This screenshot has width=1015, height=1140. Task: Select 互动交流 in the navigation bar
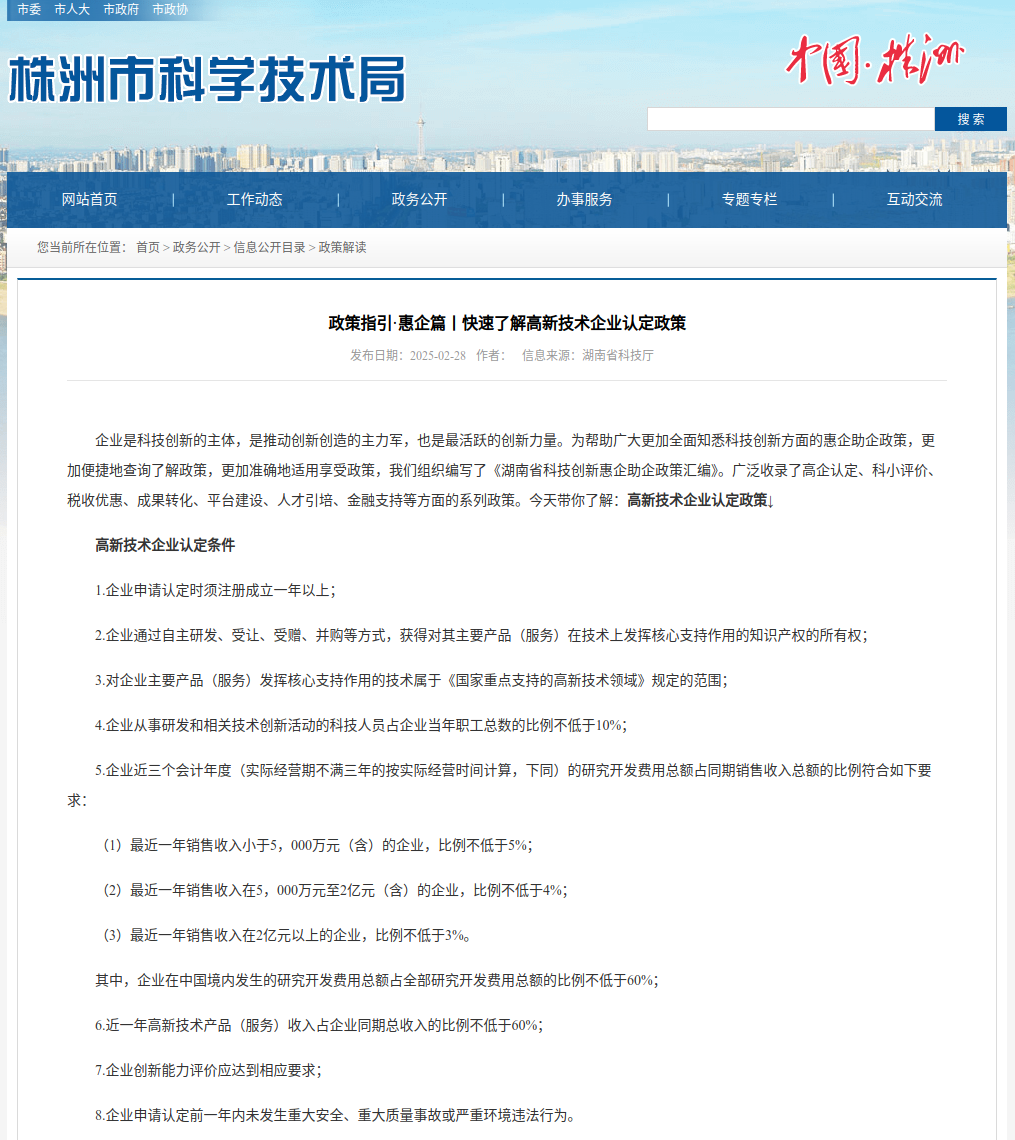pos(915,199)
